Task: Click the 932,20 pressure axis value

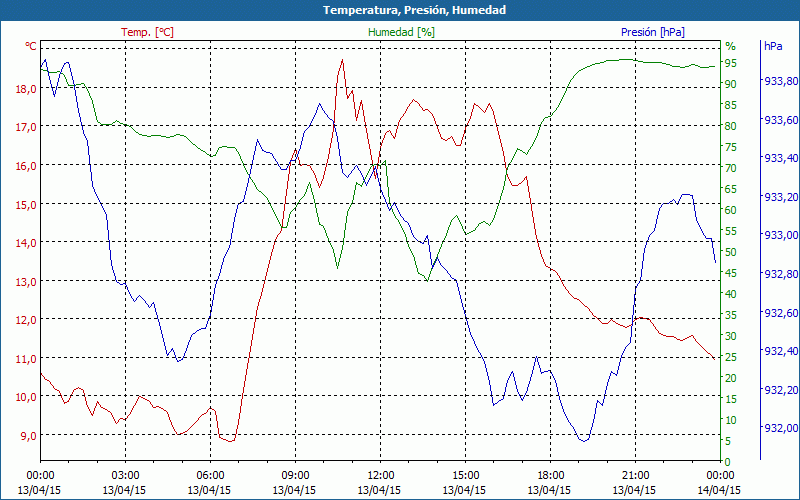Action: coord(780,390)
